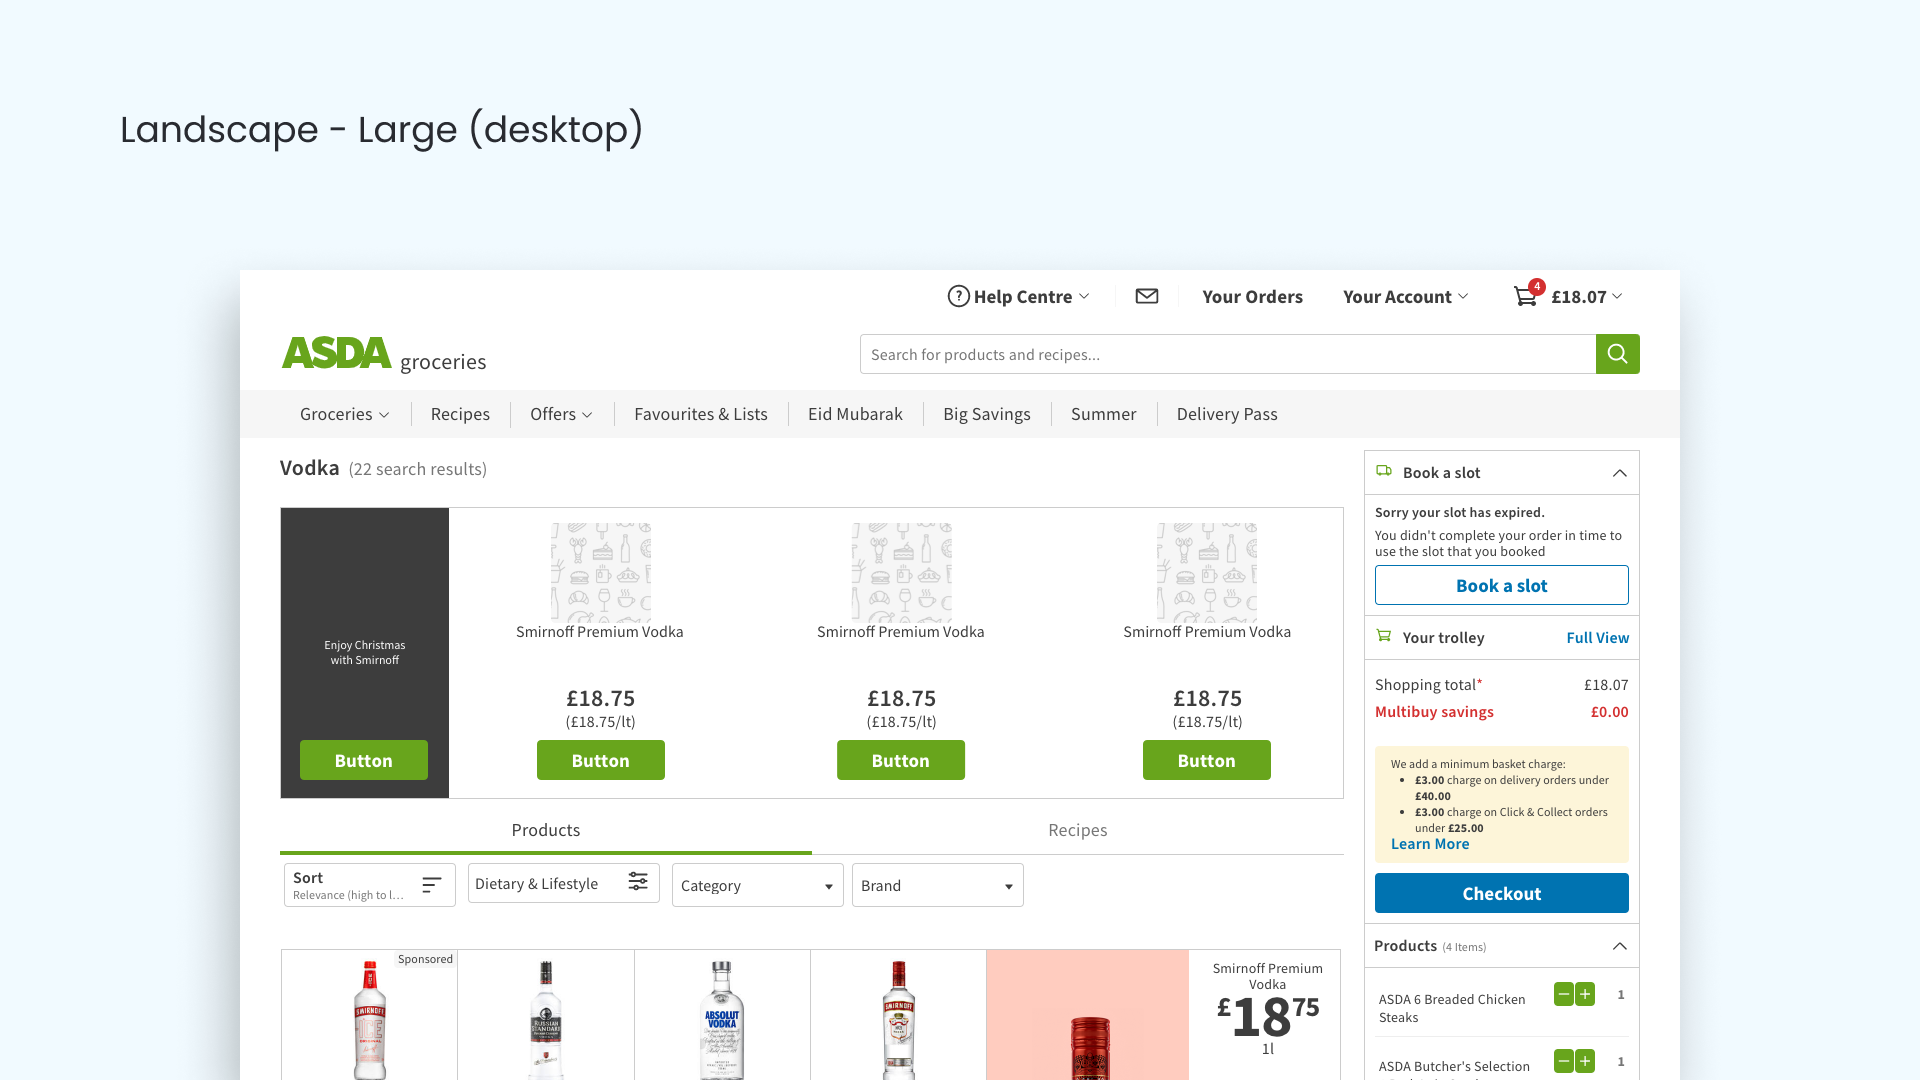This screenshot has width=1920, height=1080.
Task: Click the green search magnifier button
Action: pos(1617,354)
